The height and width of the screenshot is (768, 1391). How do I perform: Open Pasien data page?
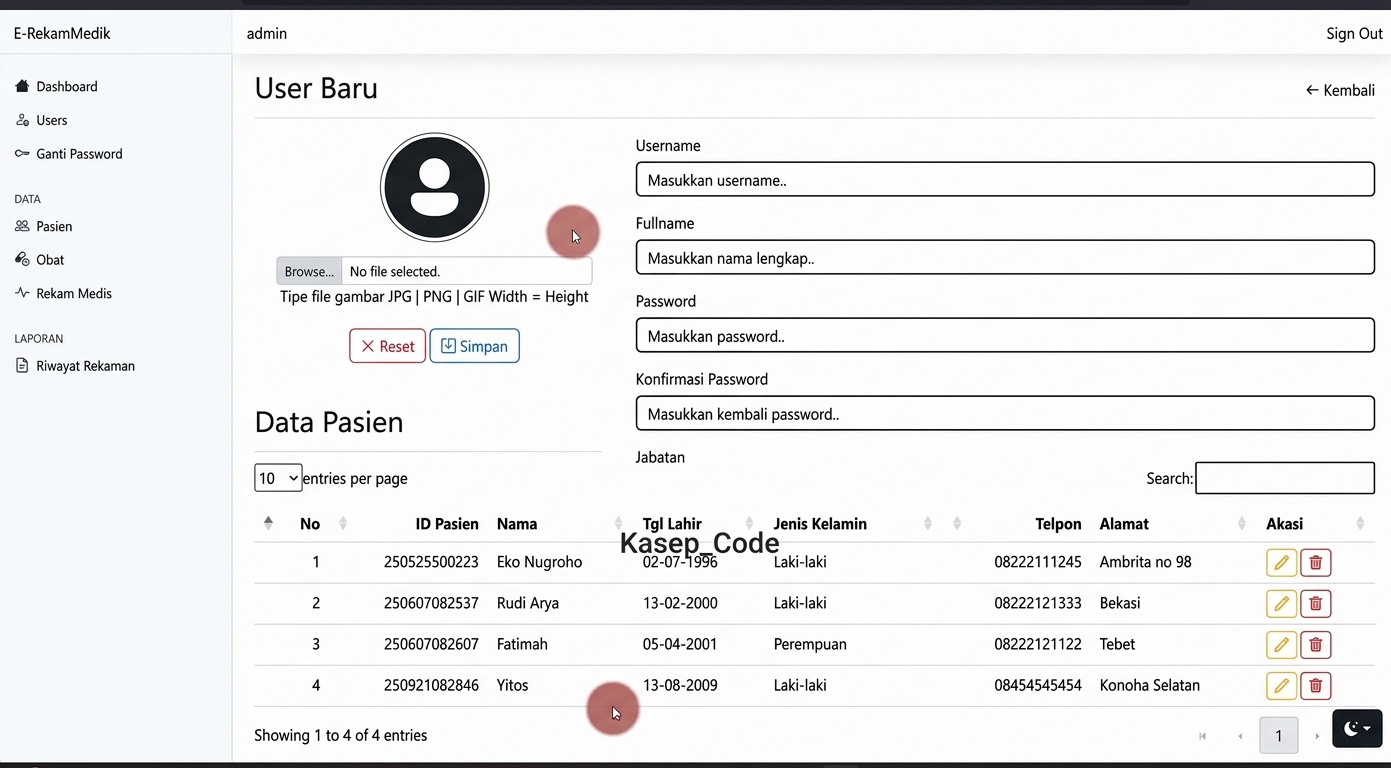tap(44, 226)
